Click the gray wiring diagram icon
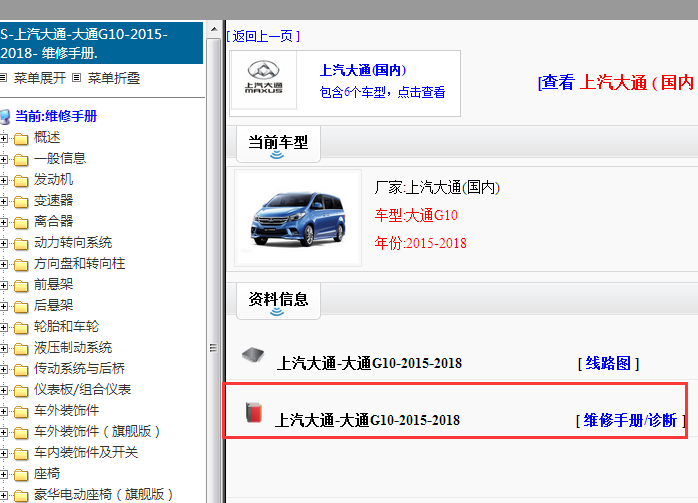 click(x=253, y=355)
